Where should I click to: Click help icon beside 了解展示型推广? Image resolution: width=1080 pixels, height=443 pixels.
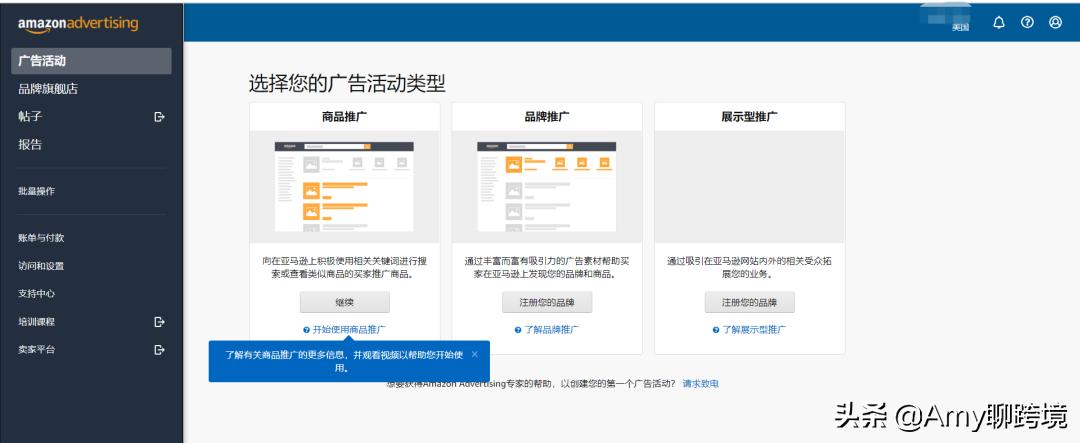[716, 330]
